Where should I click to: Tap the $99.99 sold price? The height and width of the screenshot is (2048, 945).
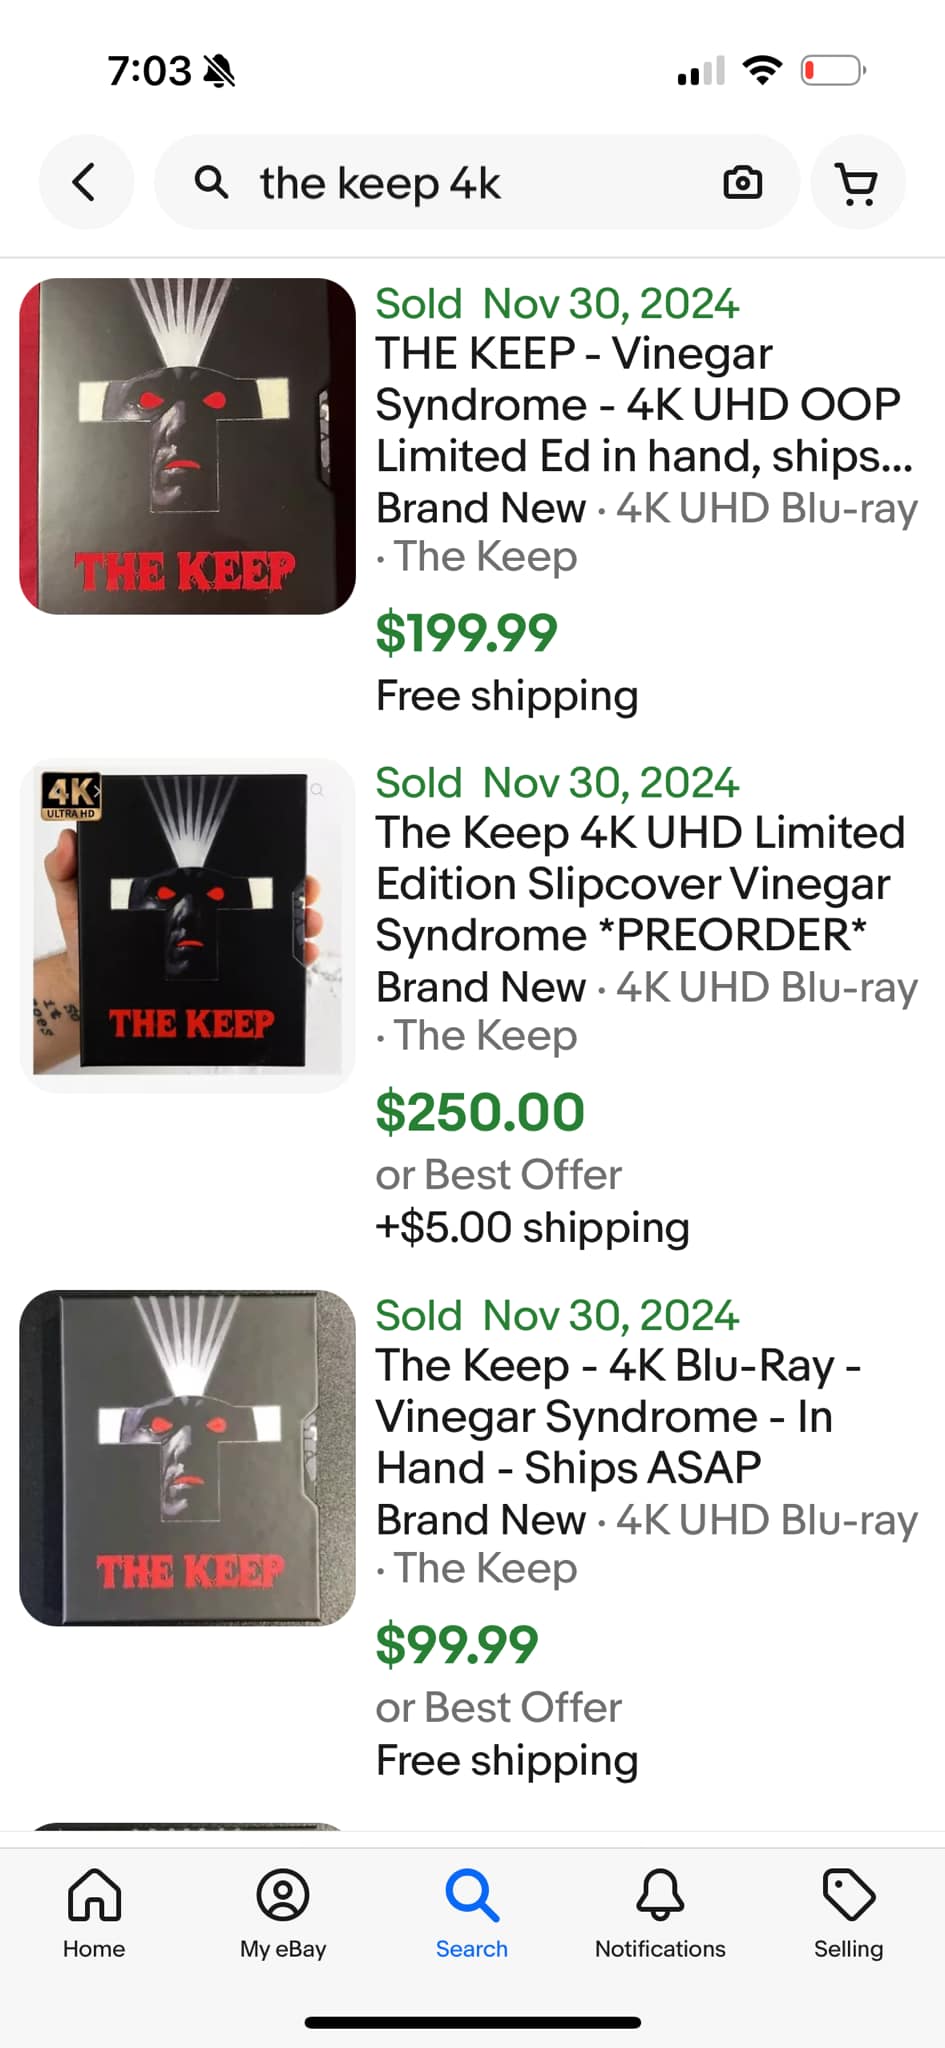(x=457, y=1645)
